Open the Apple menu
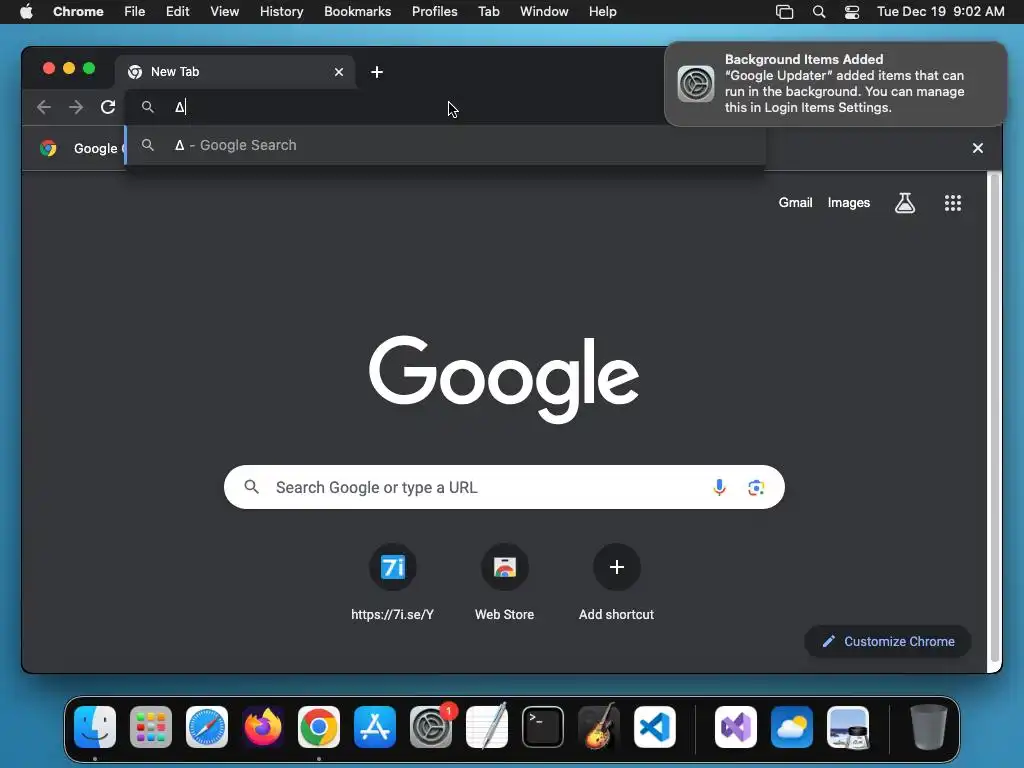The height and width of the screenshot is (768, 1024). pos(26,12)
